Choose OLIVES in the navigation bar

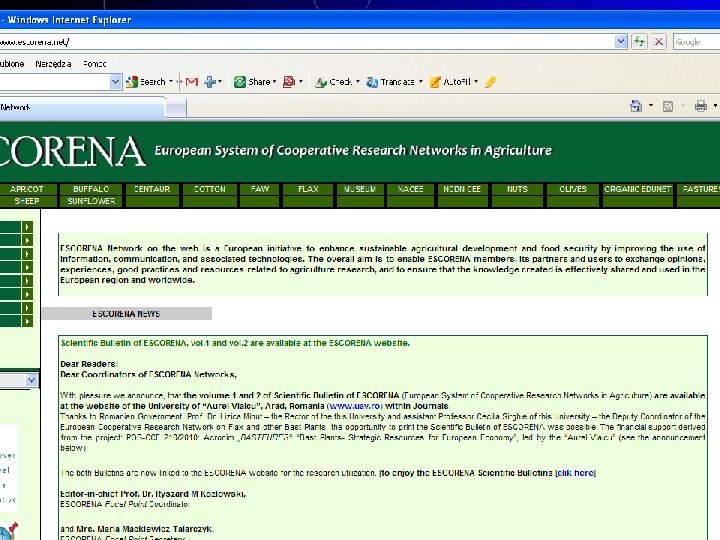(573, 189)
